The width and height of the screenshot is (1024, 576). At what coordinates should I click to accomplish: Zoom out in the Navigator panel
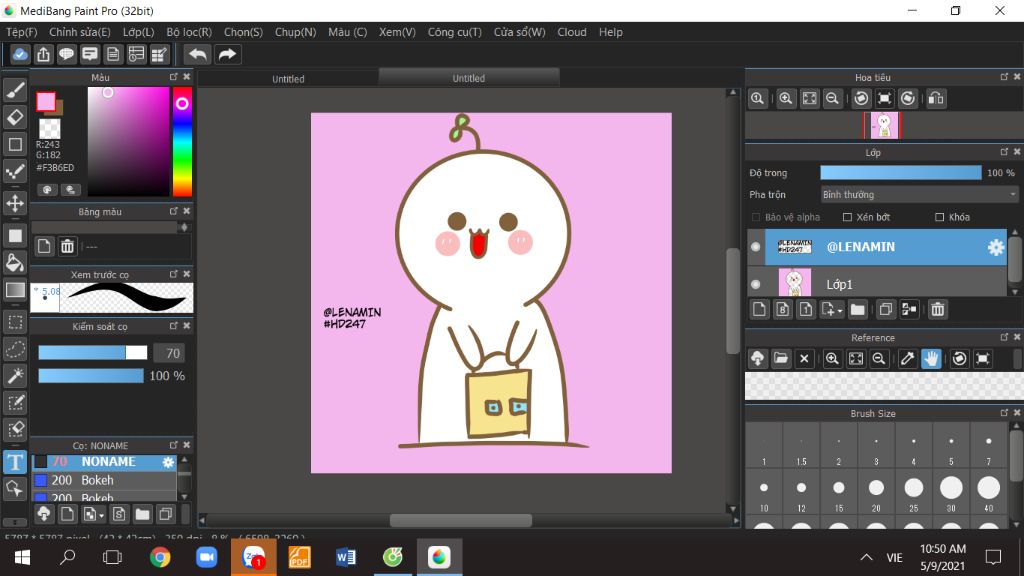click(832, 99)
